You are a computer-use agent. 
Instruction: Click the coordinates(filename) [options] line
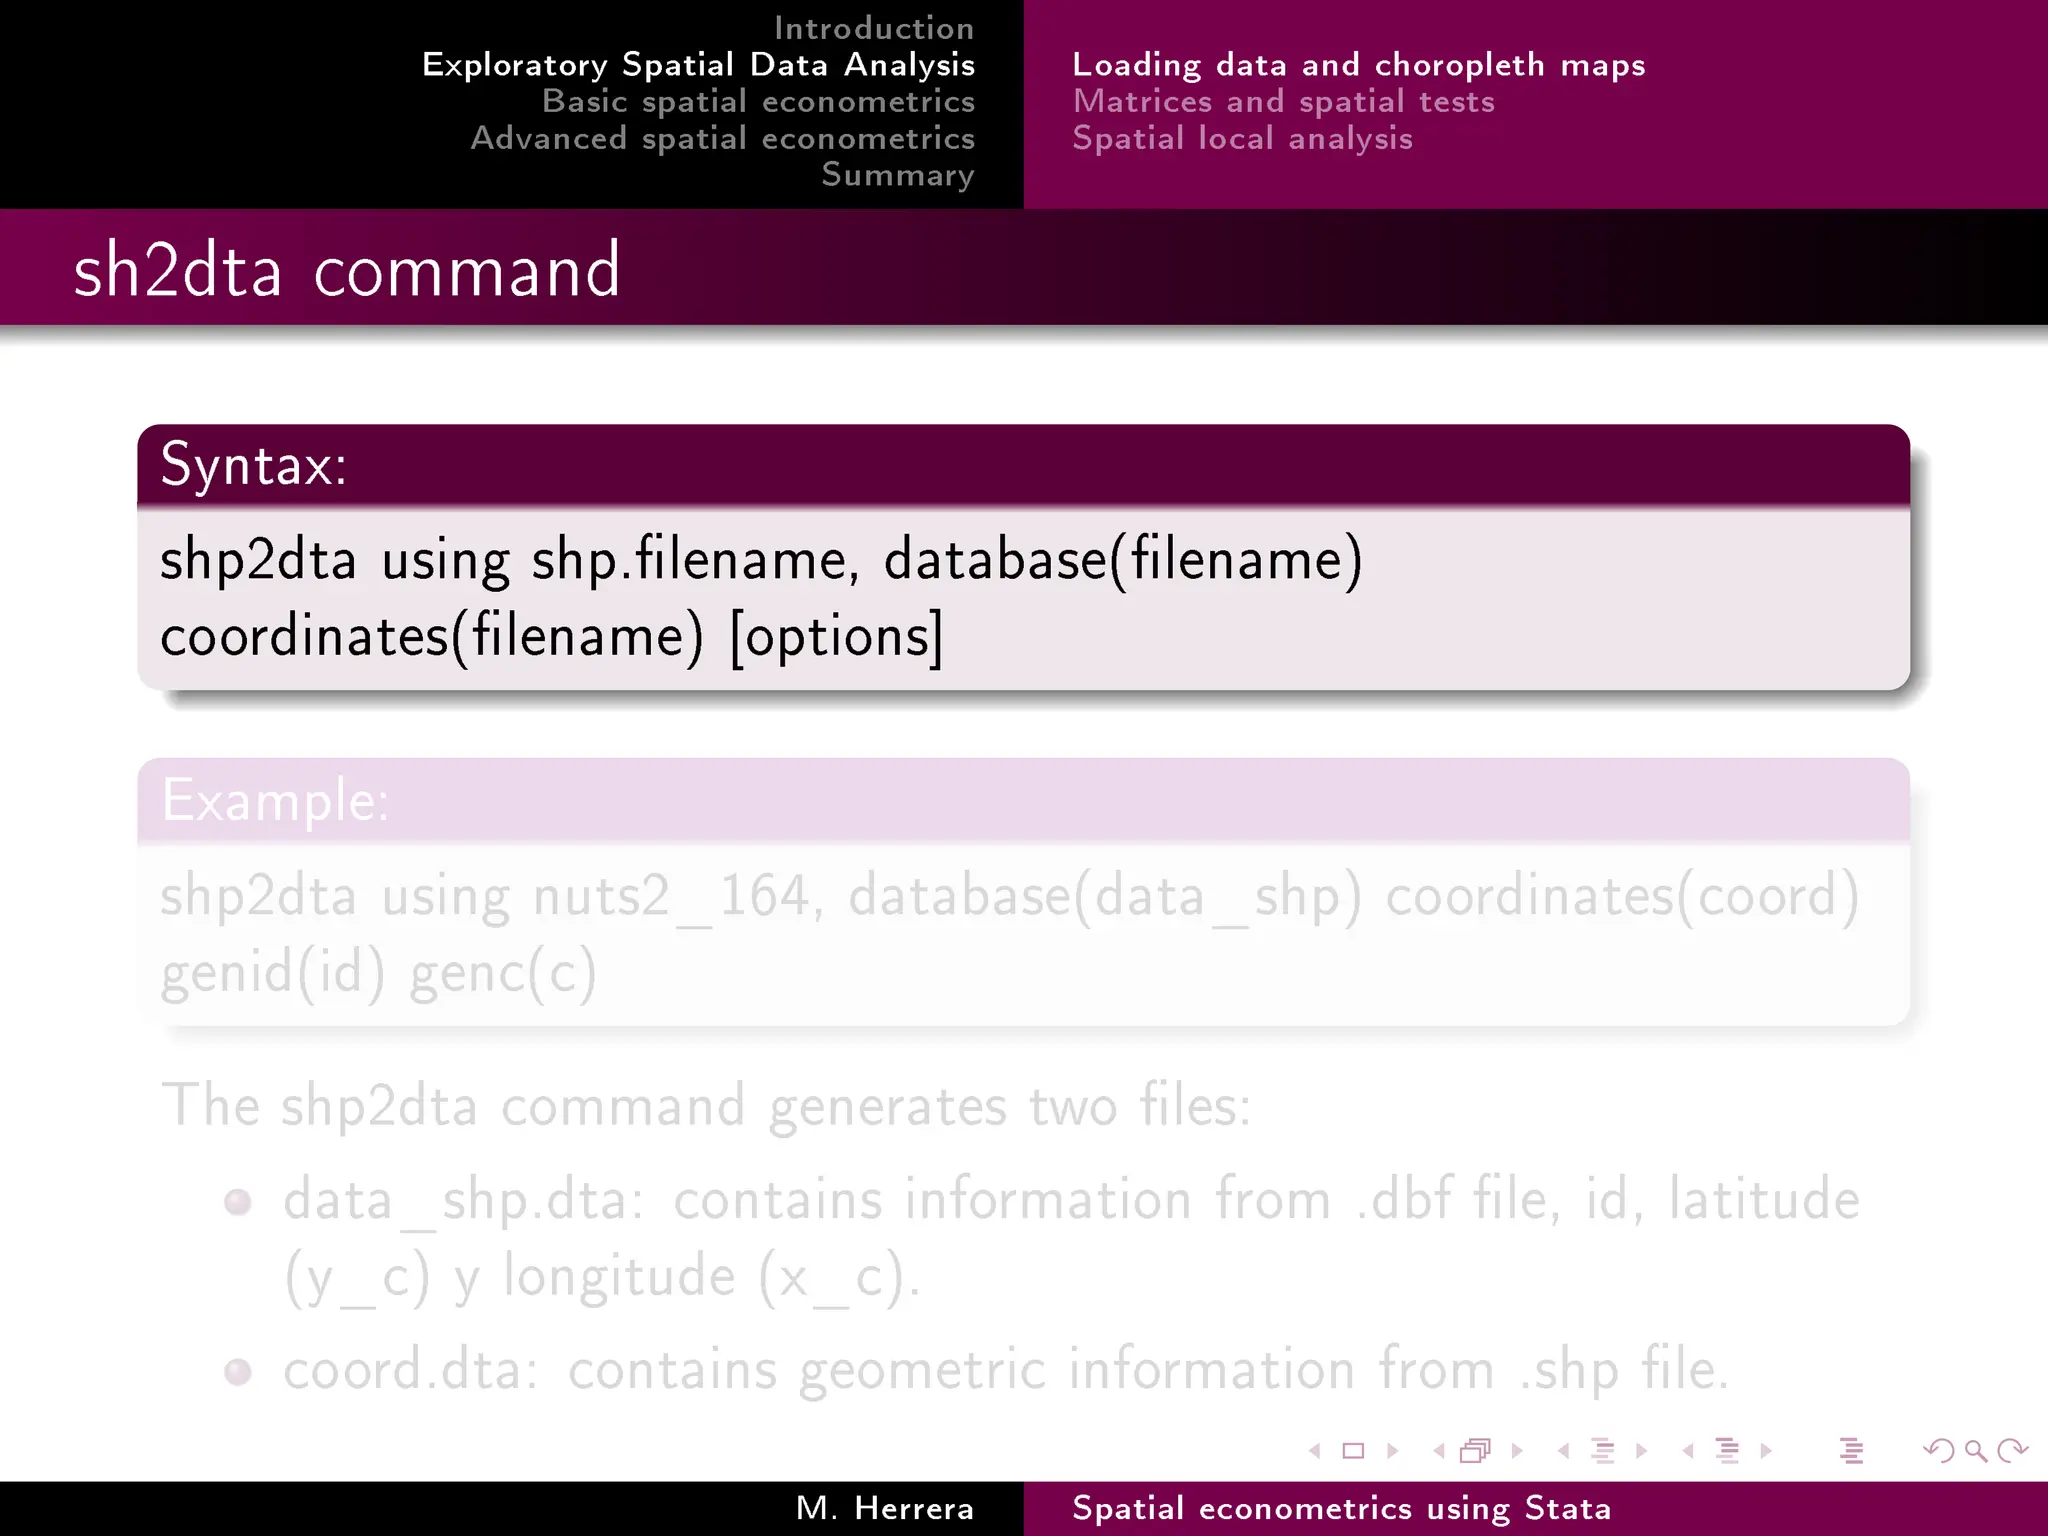(x=552, y=636)
